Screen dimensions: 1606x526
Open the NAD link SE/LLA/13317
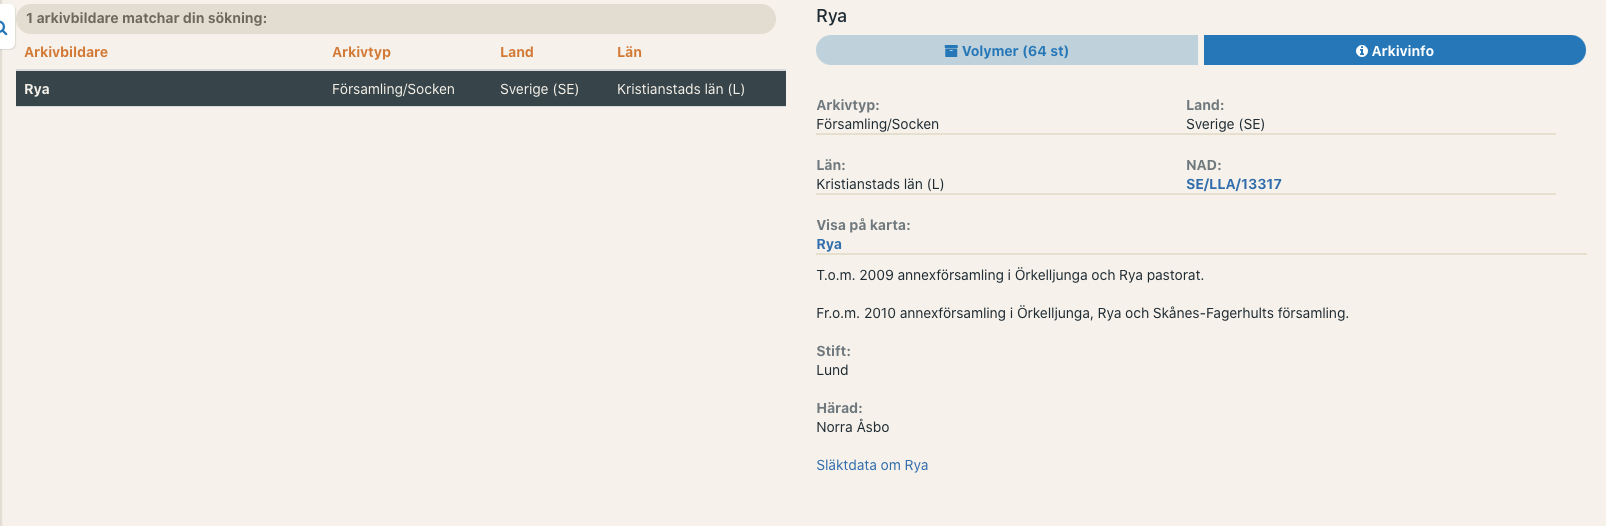click(1233, 184)
